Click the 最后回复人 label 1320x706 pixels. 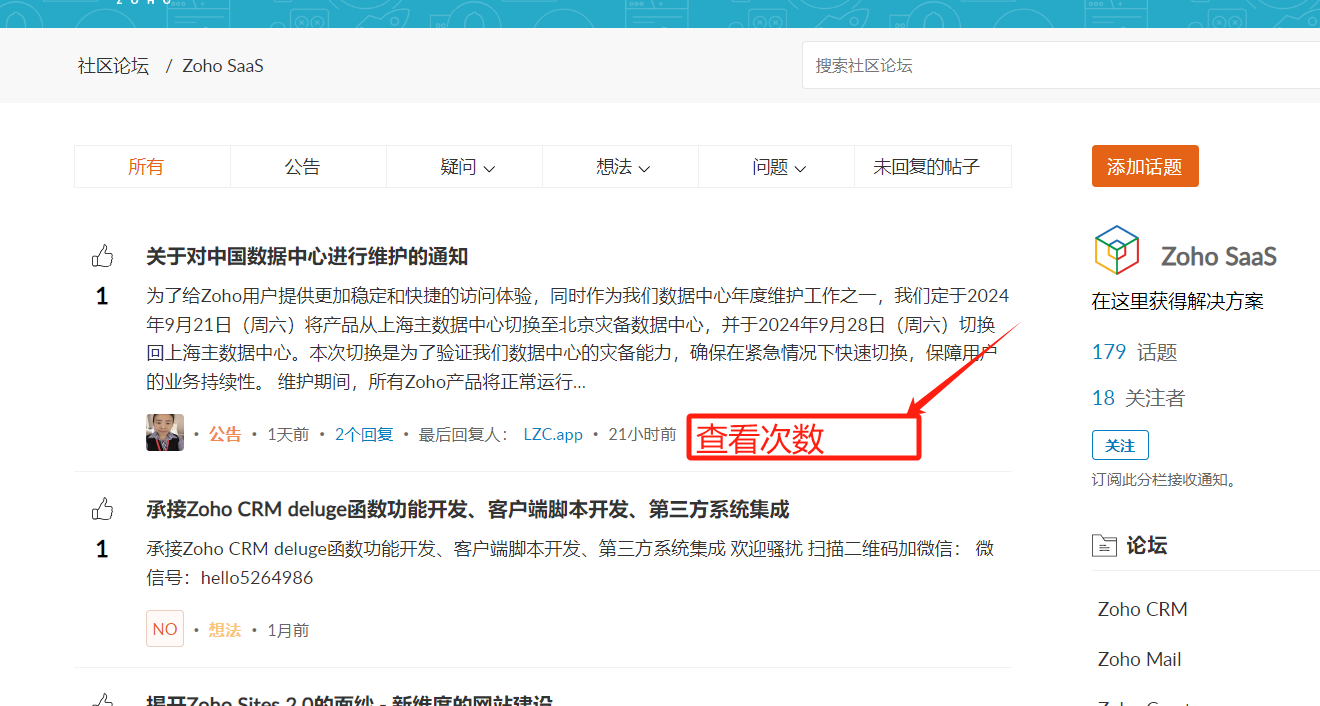pyautogui.click(x=465, y=434)
